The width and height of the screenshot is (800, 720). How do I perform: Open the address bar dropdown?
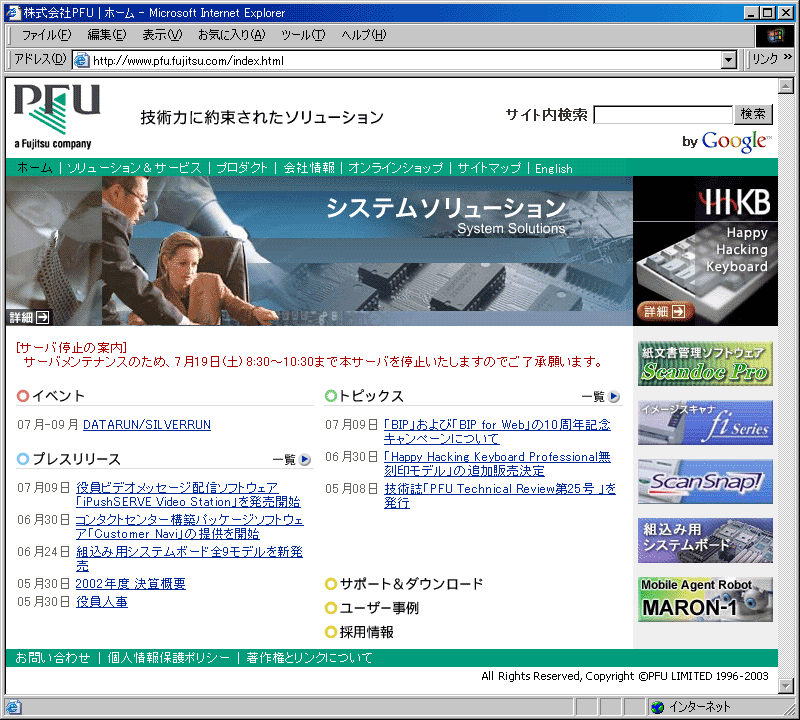pyautogui.click(x=729, y=61)
